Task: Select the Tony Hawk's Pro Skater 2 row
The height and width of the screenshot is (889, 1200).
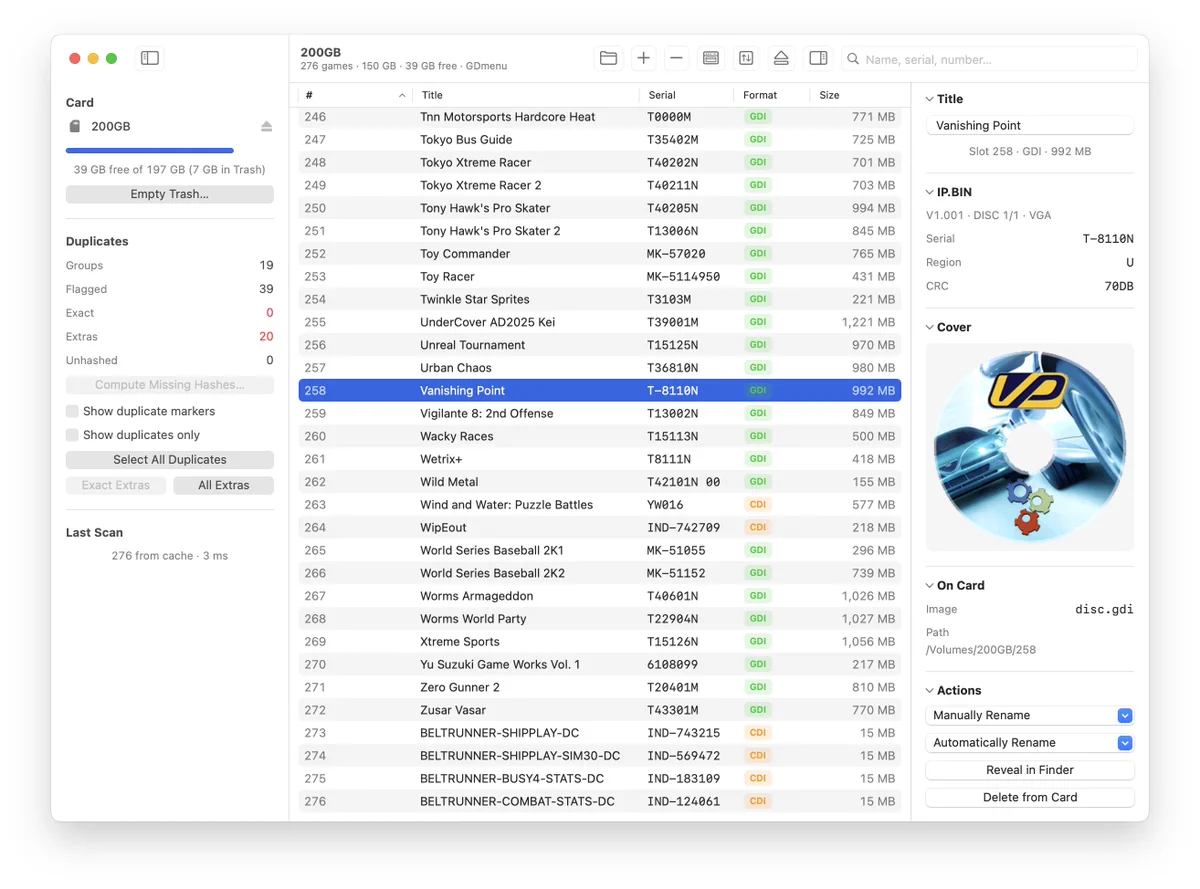Action: (600, 231)
